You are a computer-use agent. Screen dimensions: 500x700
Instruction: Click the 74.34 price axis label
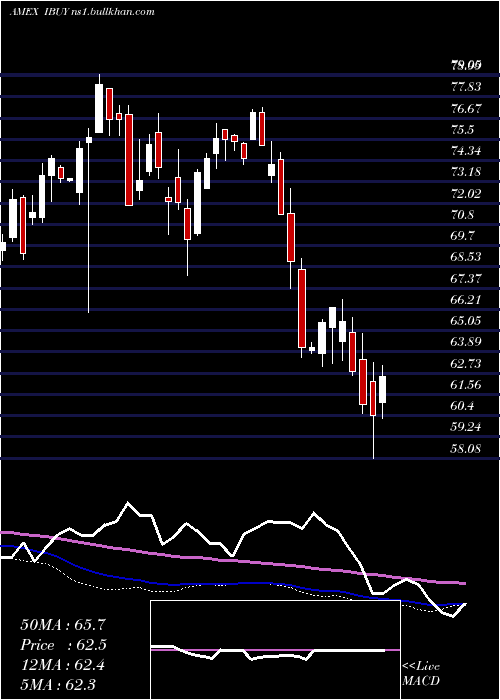pyautogui.click(x=466, y=151)
